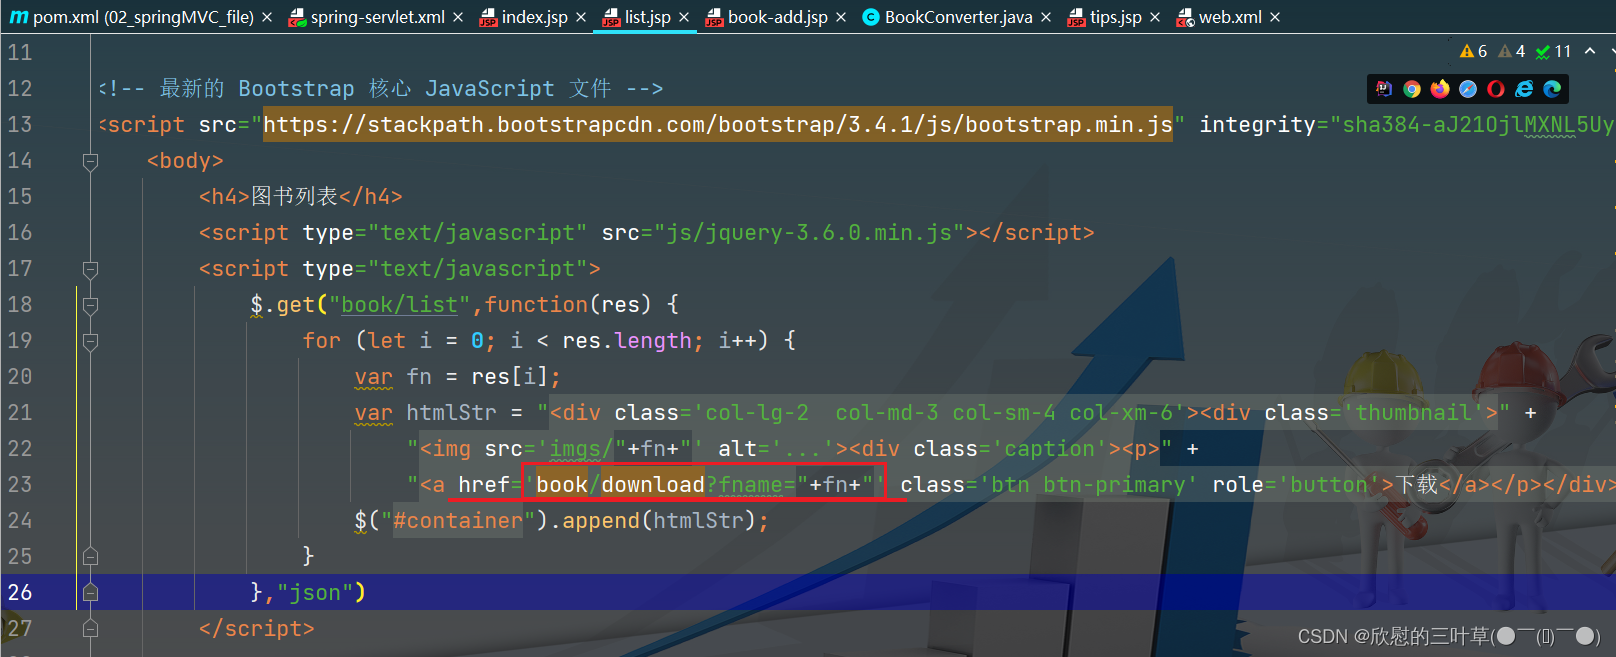Click the 'thumbnail' class string
Viewport: 1616px width, 657px height.
click(x=1414, y=413)
